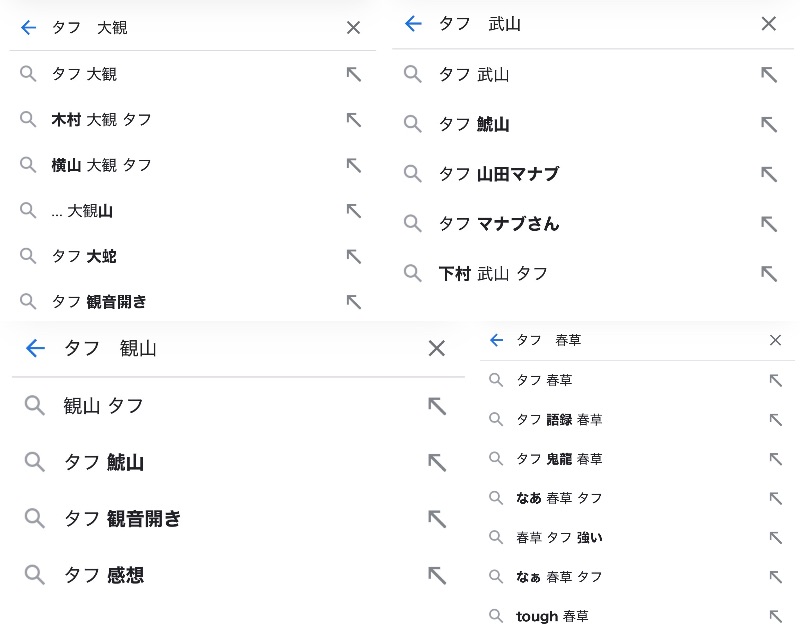Focus the タフ 春草 search field
Screen dimensions: 800x637
[x=630, y=340]
